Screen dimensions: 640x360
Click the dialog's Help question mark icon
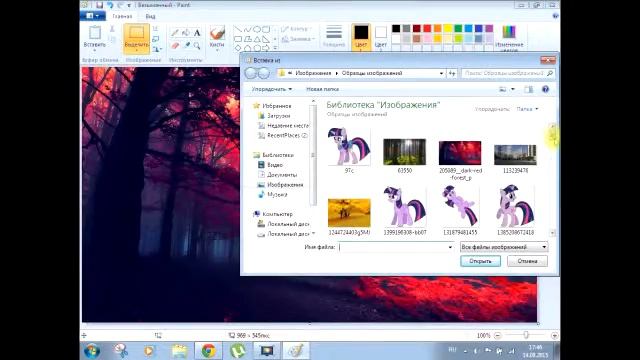point(545,89)
